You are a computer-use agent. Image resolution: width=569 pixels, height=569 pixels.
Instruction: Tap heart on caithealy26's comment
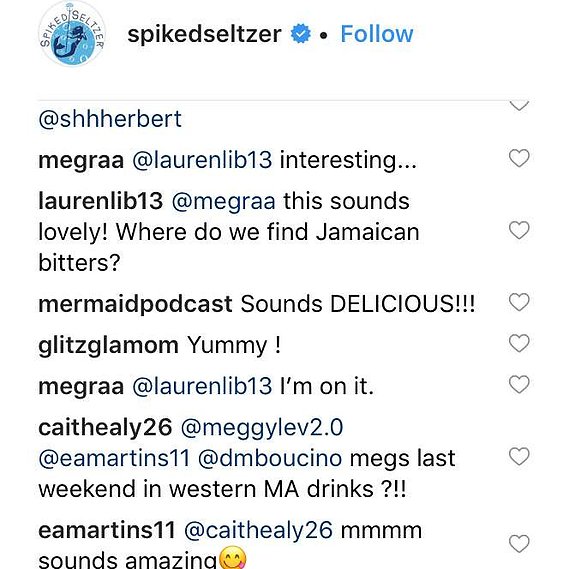pyautogui.click(x=519, y=456)
